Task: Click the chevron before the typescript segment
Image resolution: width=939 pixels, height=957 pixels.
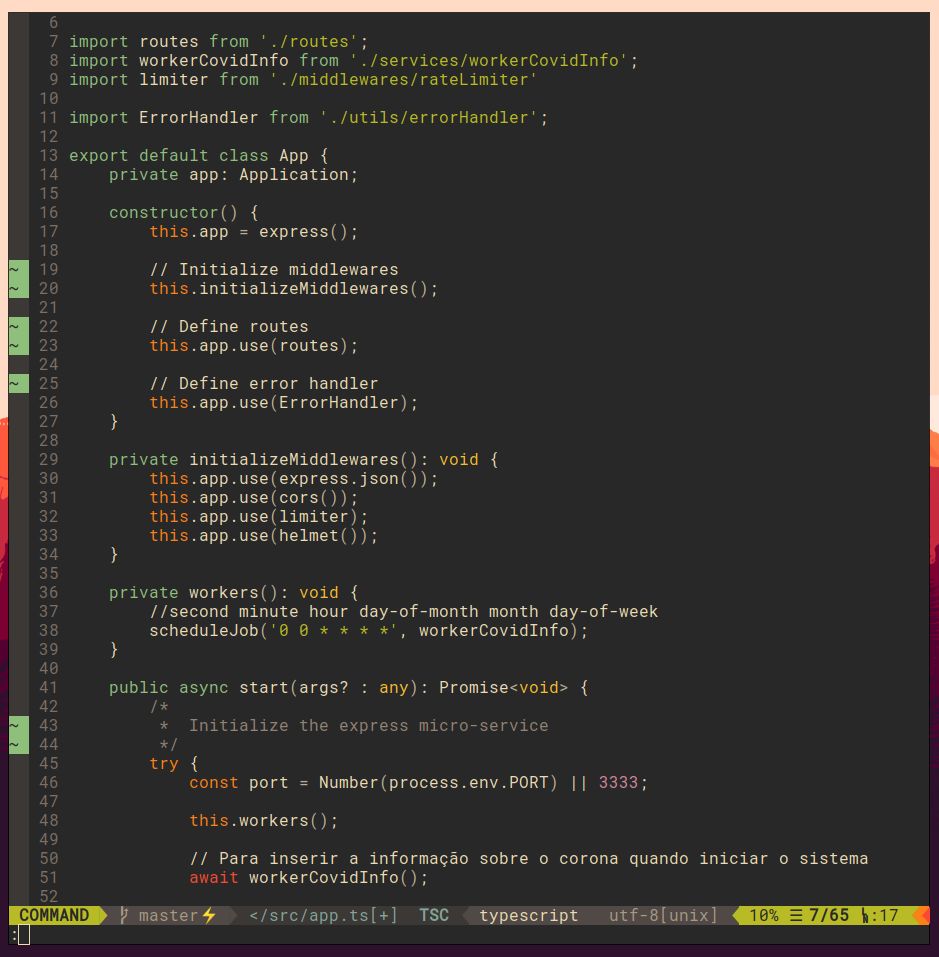Action: (x=466, y=915)
